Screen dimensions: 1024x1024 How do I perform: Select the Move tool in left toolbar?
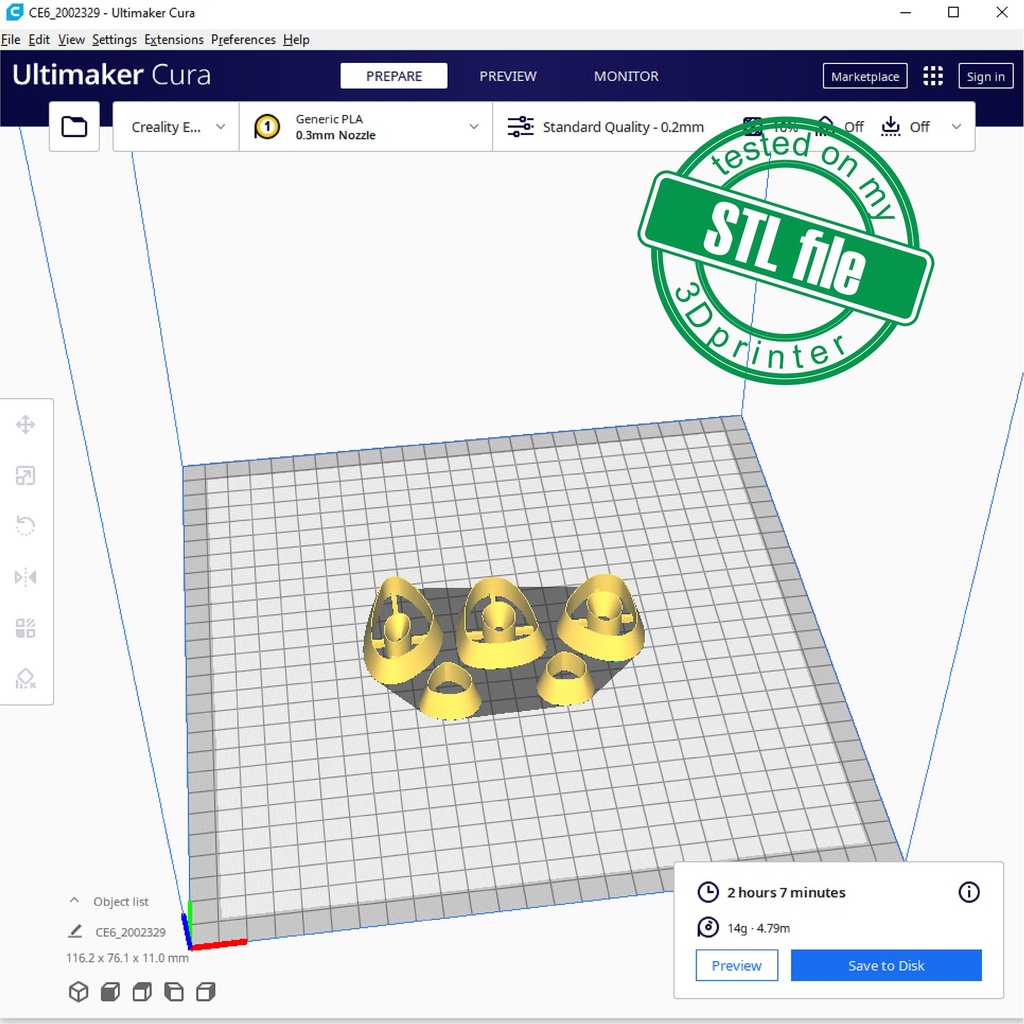point(26,425)
